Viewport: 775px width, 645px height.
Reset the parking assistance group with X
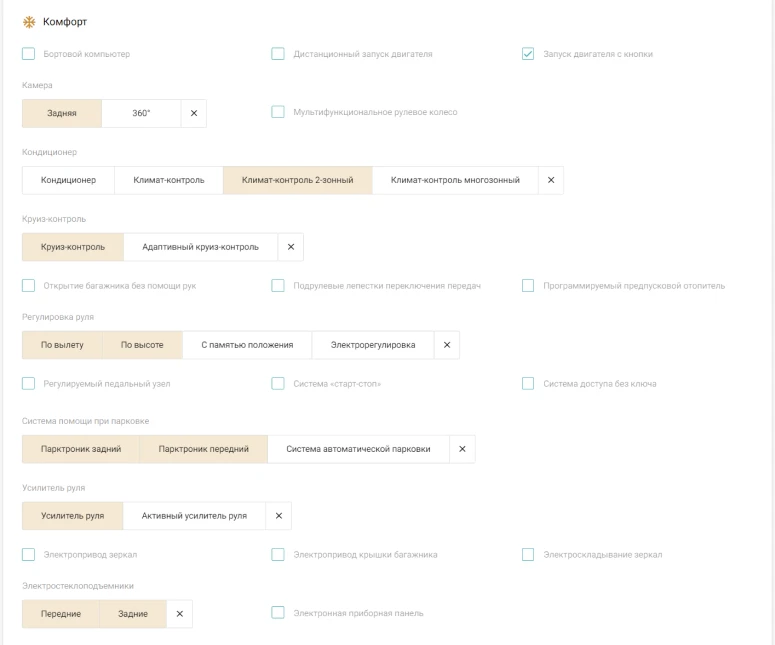(x=462, y=449)
